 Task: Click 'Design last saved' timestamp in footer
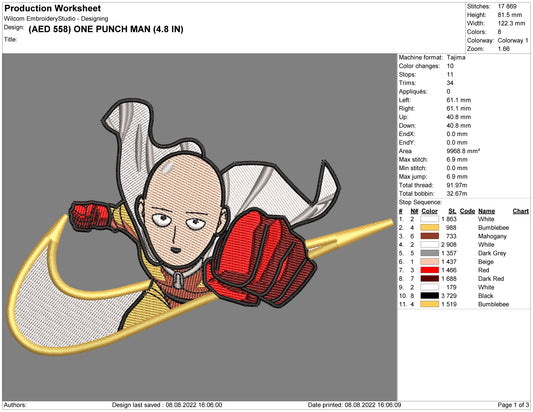[167, 405]
